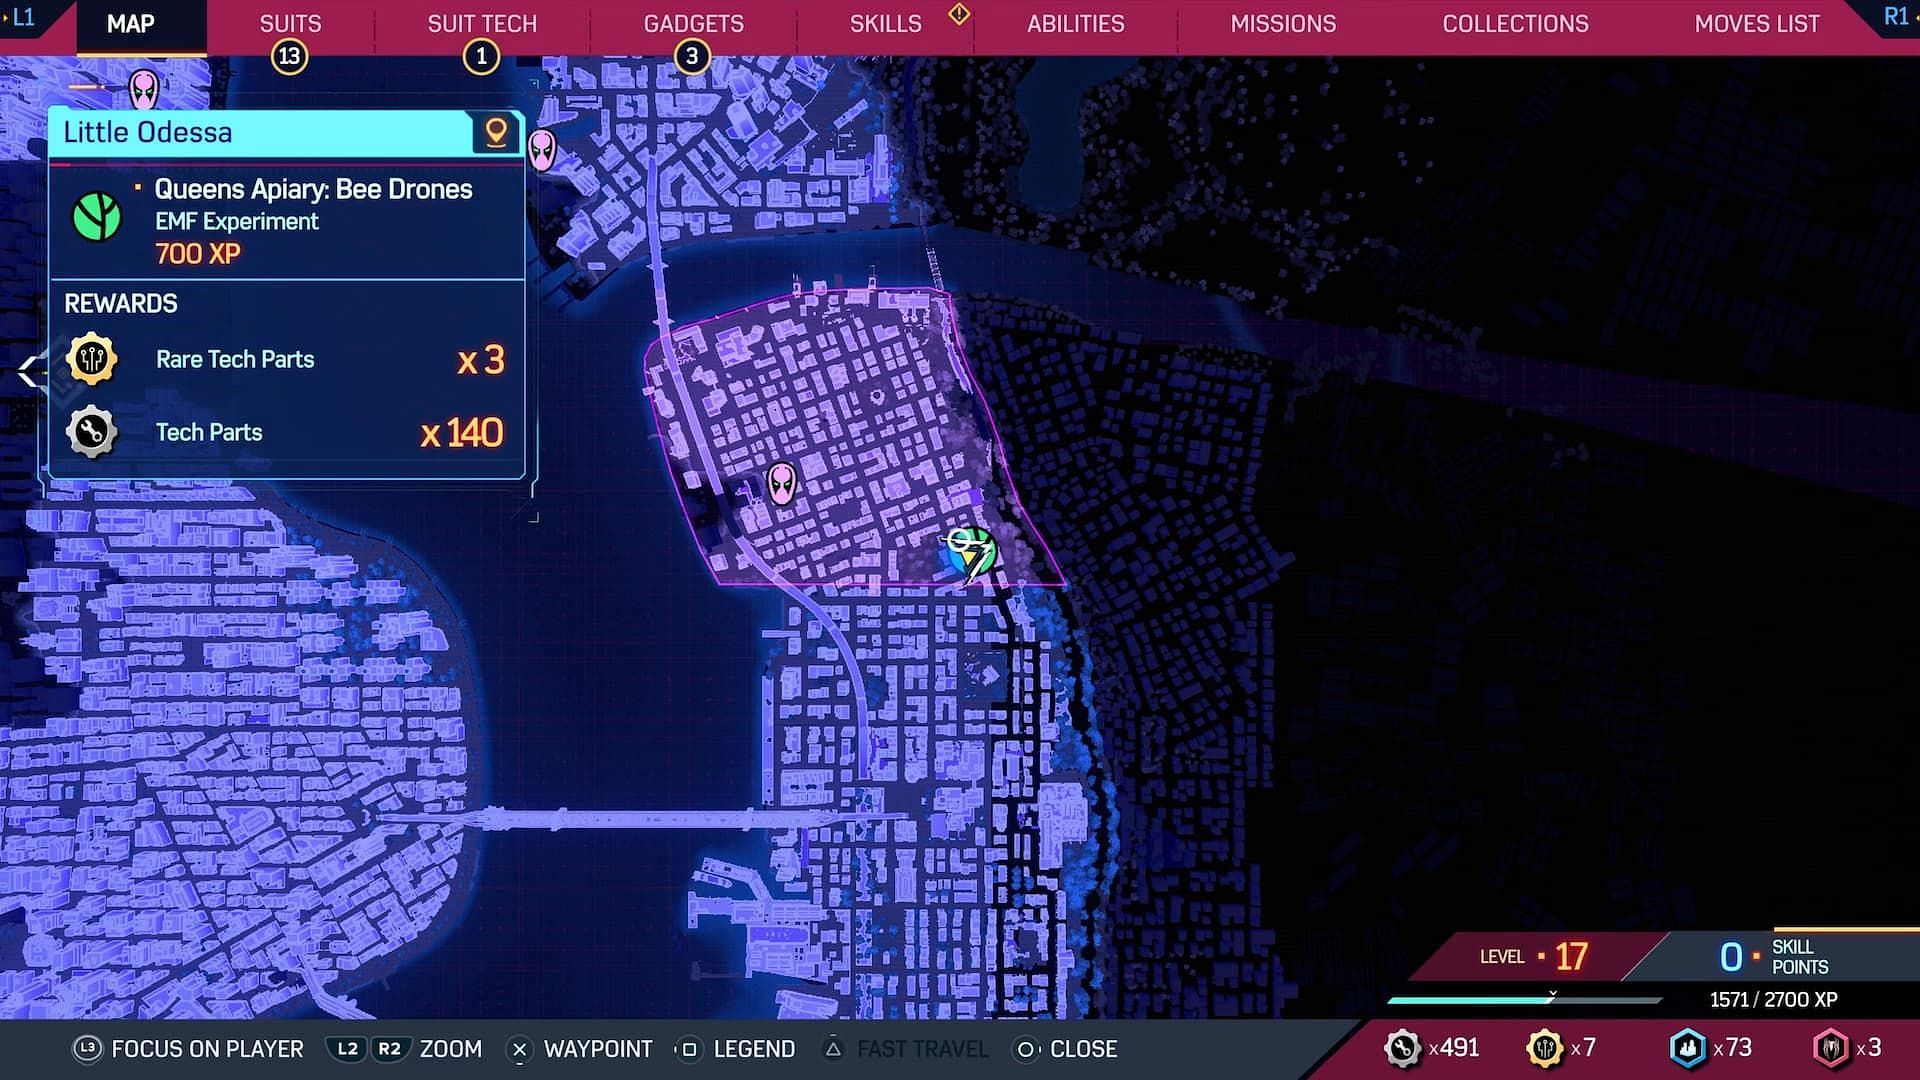Open the SUITS menu tab
This screenshot has width=1920, height=1080.
click(x=289, y=22)
